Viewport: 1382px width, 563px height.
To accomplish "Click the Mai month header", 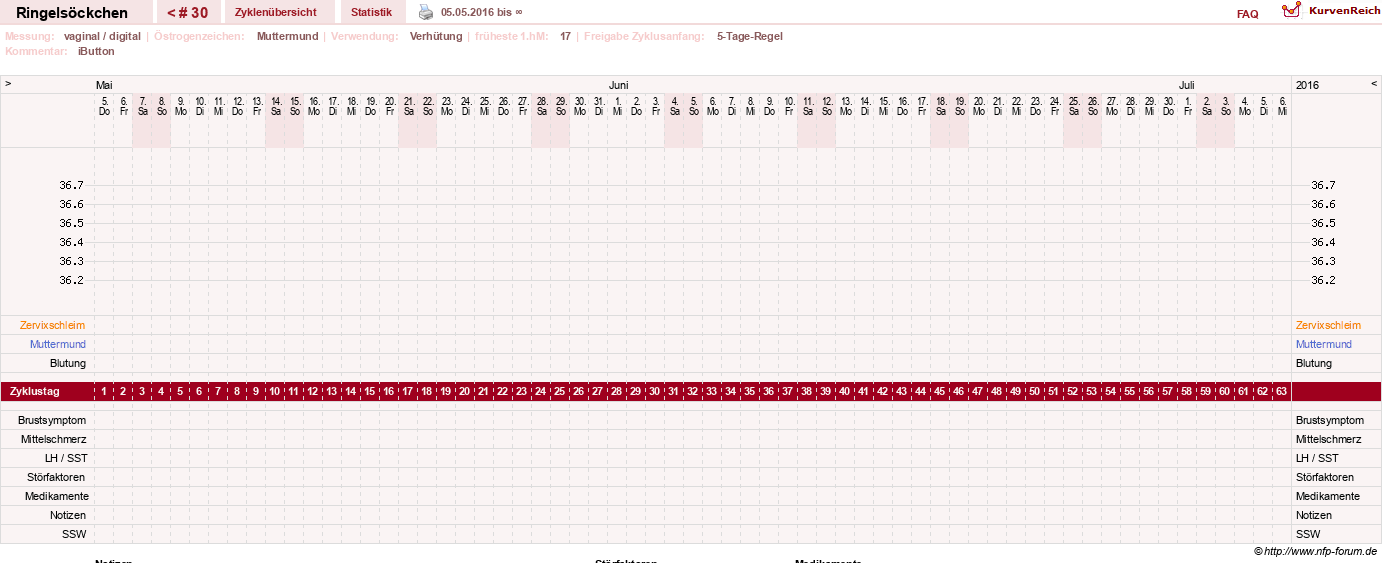I will click(x=104, y=85).
